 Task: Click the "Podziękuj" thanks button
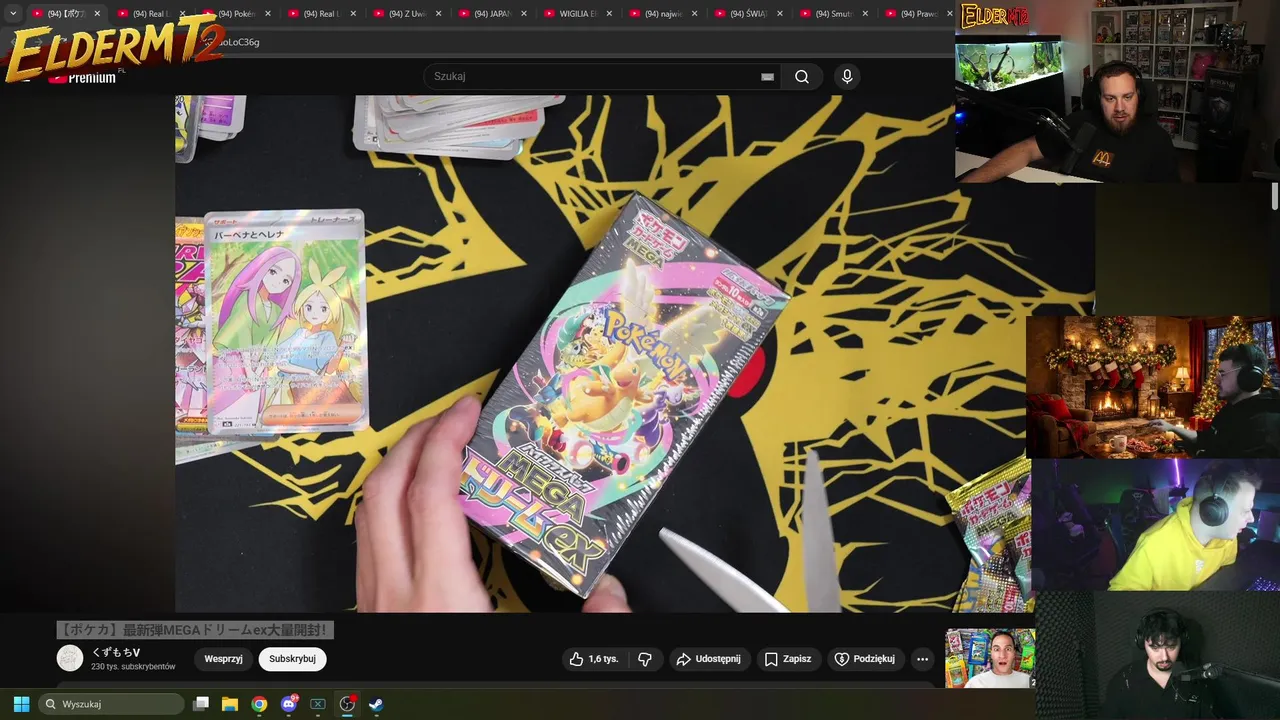[x=866, y=659]
